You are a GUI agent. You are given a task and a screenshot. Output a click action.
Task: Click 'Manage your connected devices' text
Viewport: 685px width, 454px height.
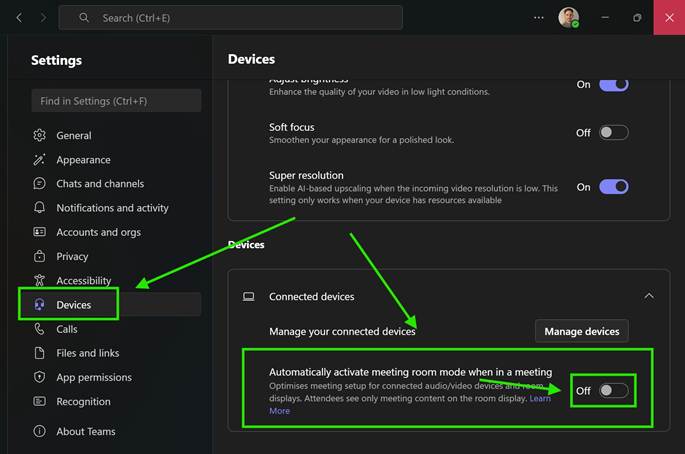[x=342, y=332]
